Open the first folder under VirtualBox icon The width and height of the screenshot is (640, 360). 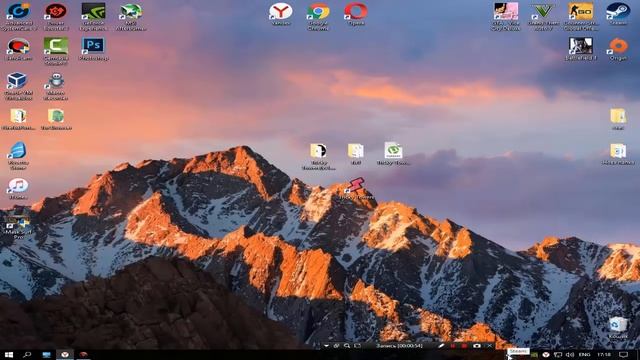[18, 119]
